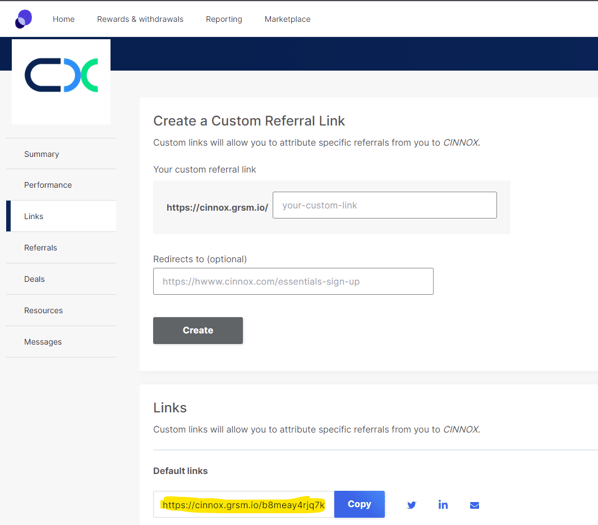Share default link on Twitter

click(411, 505)
